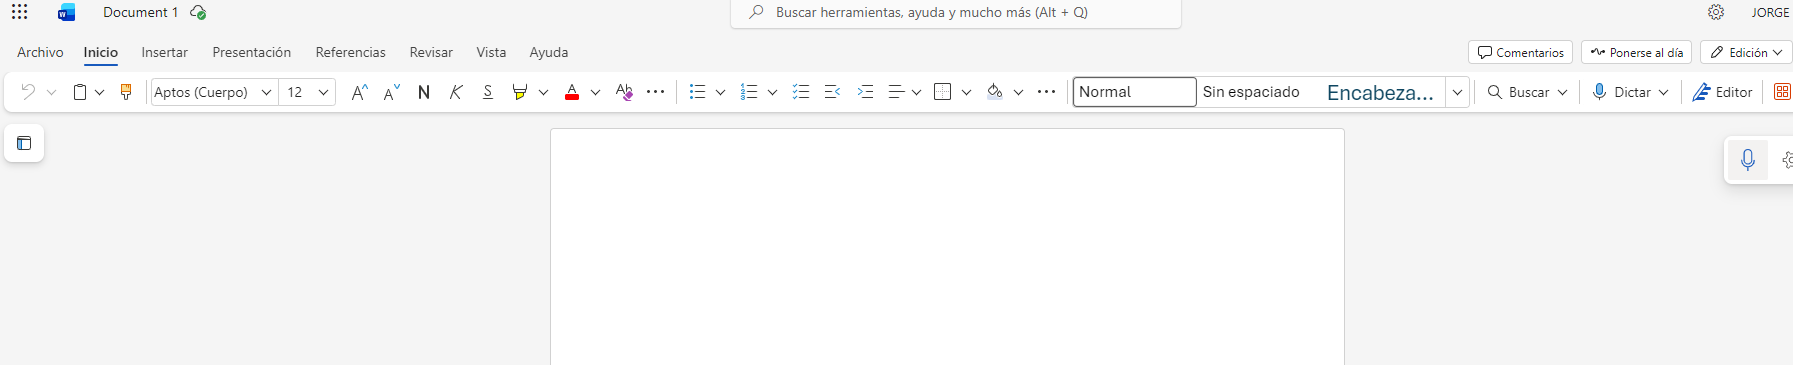Click the paragraph alignment icon
Image resolution: width=1793 pixels, height=365 pixels.
(x=896, y=92)
